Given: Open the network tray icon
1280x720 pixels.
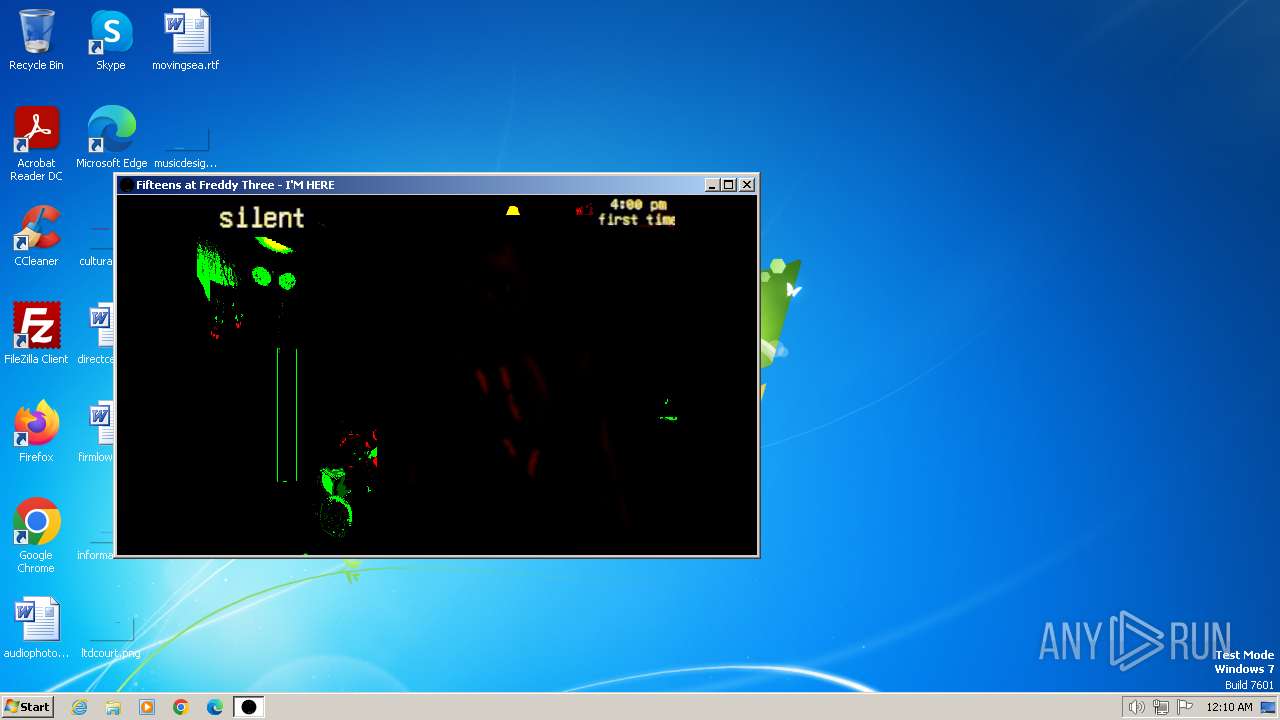Looking at the screenshot, I should point(1161,707).
